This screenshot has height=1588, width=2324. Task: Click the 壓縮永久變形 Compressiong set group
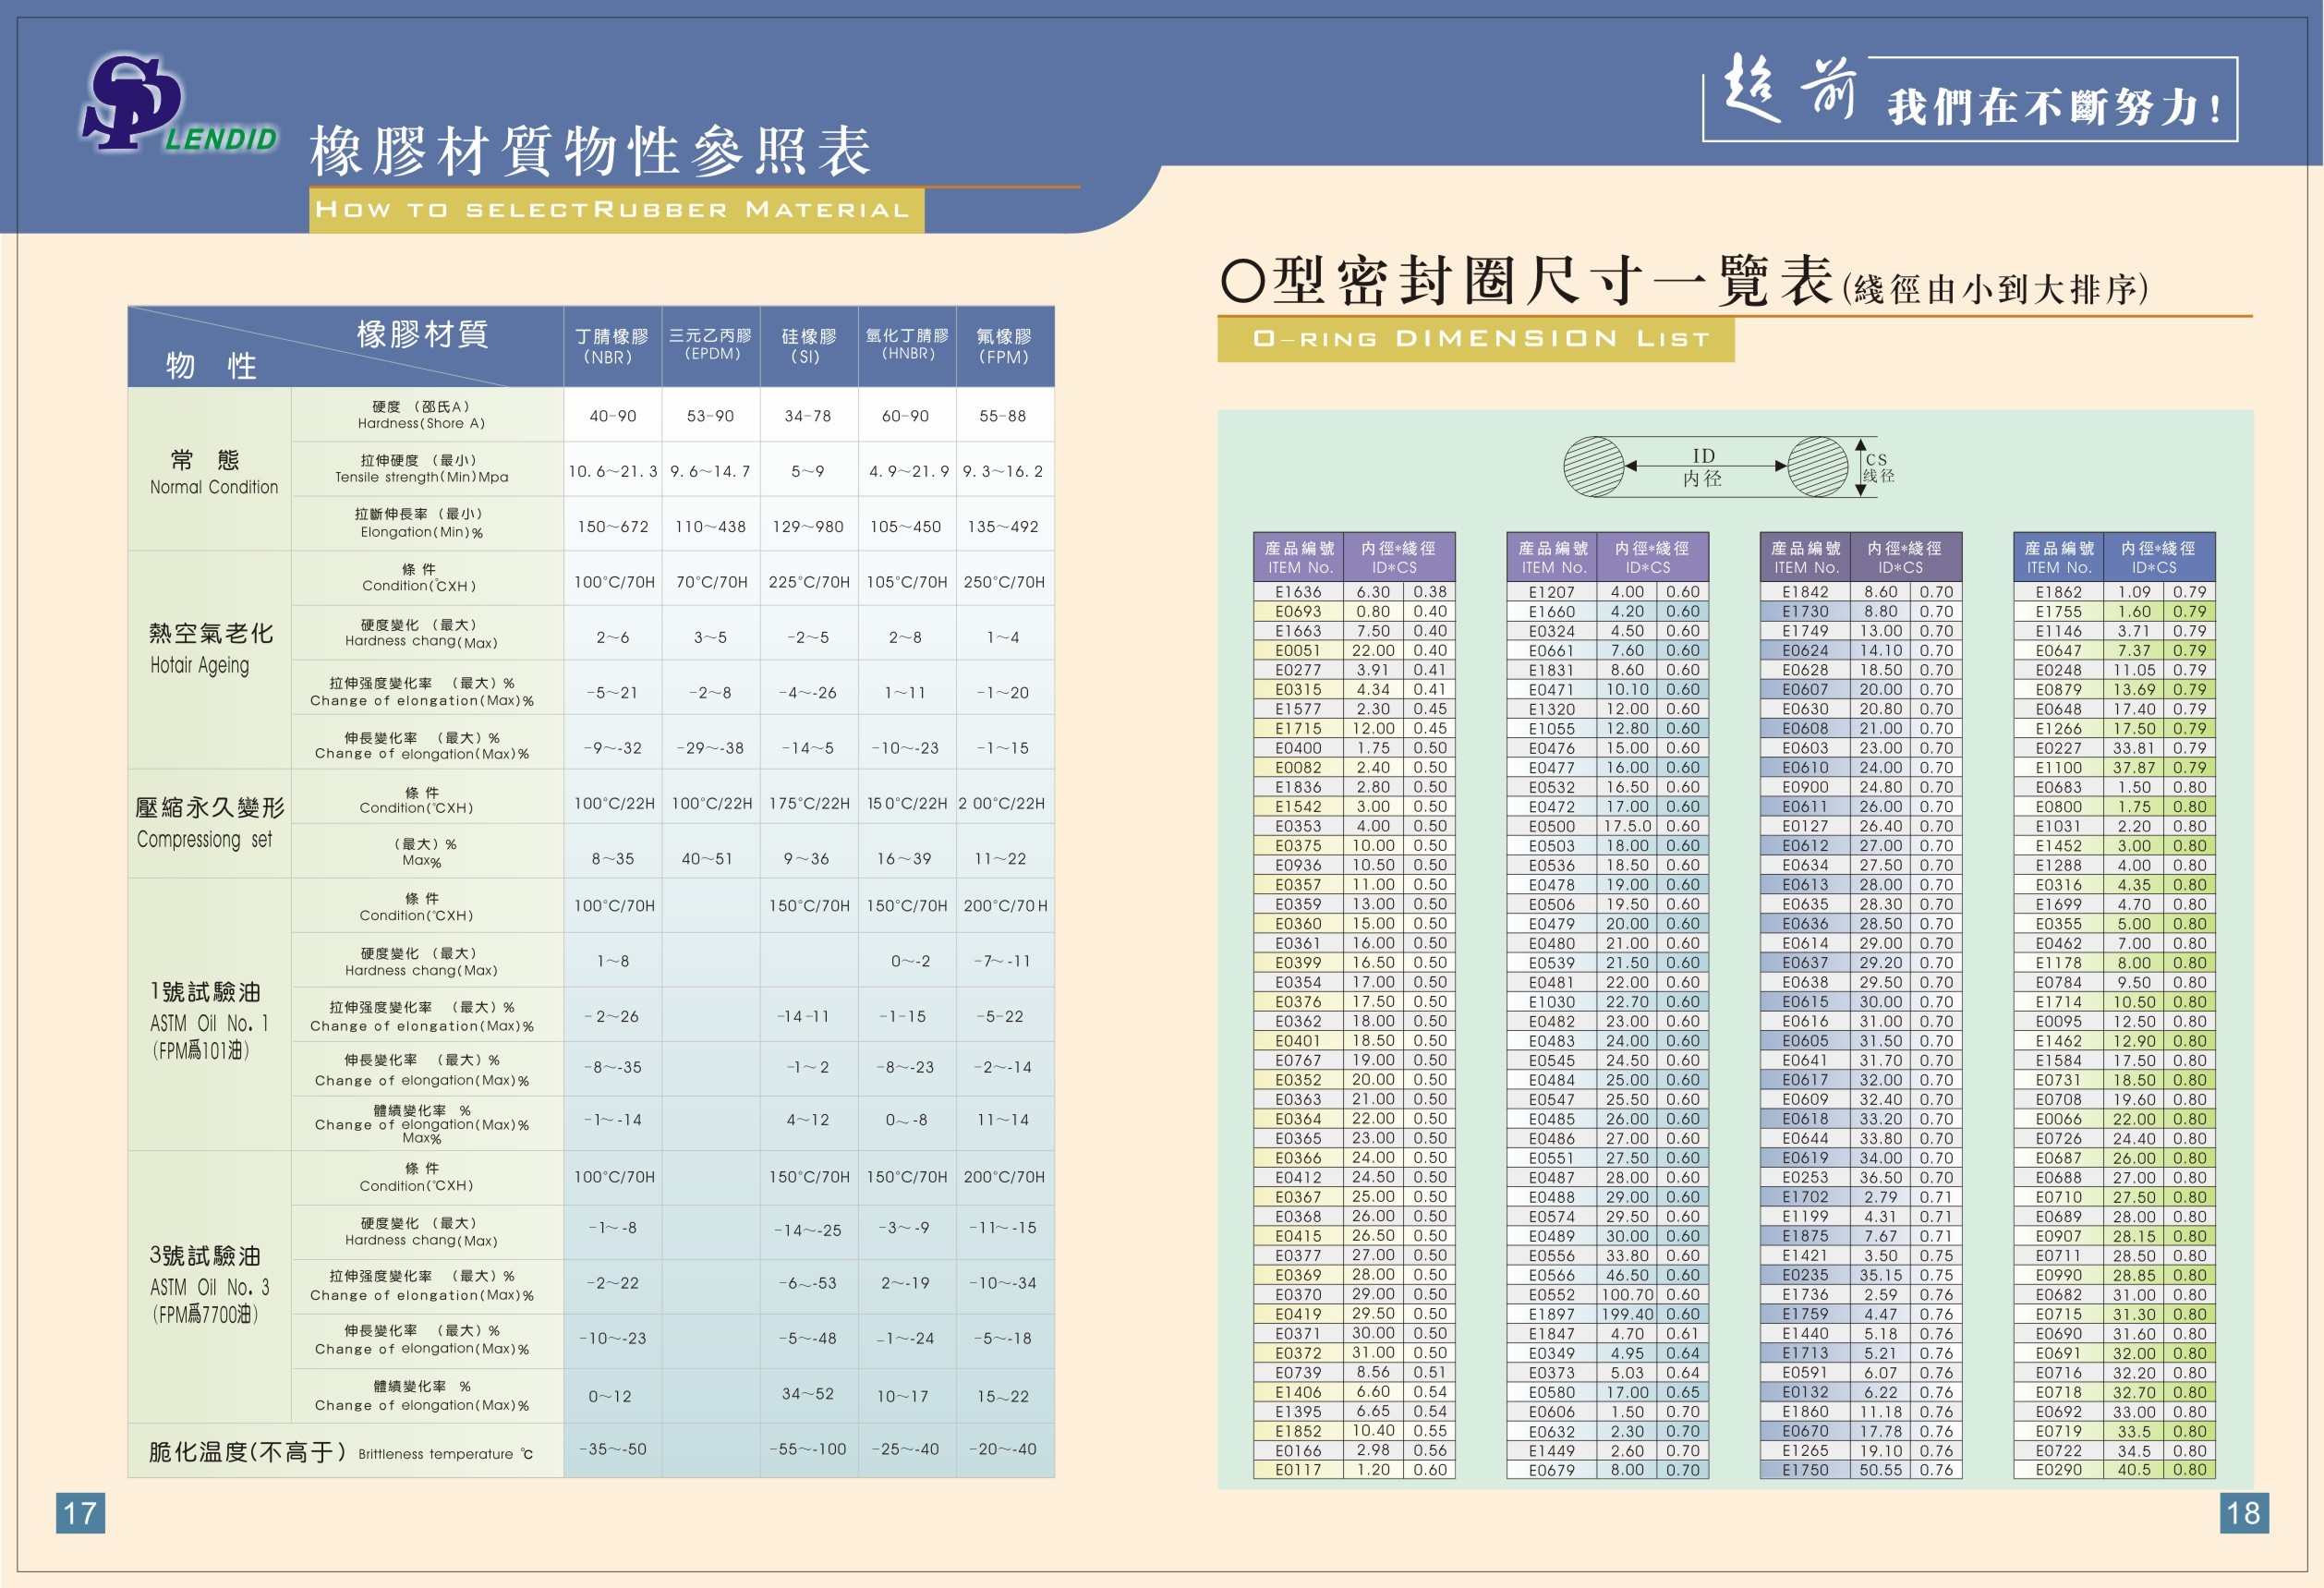(209, 823)
